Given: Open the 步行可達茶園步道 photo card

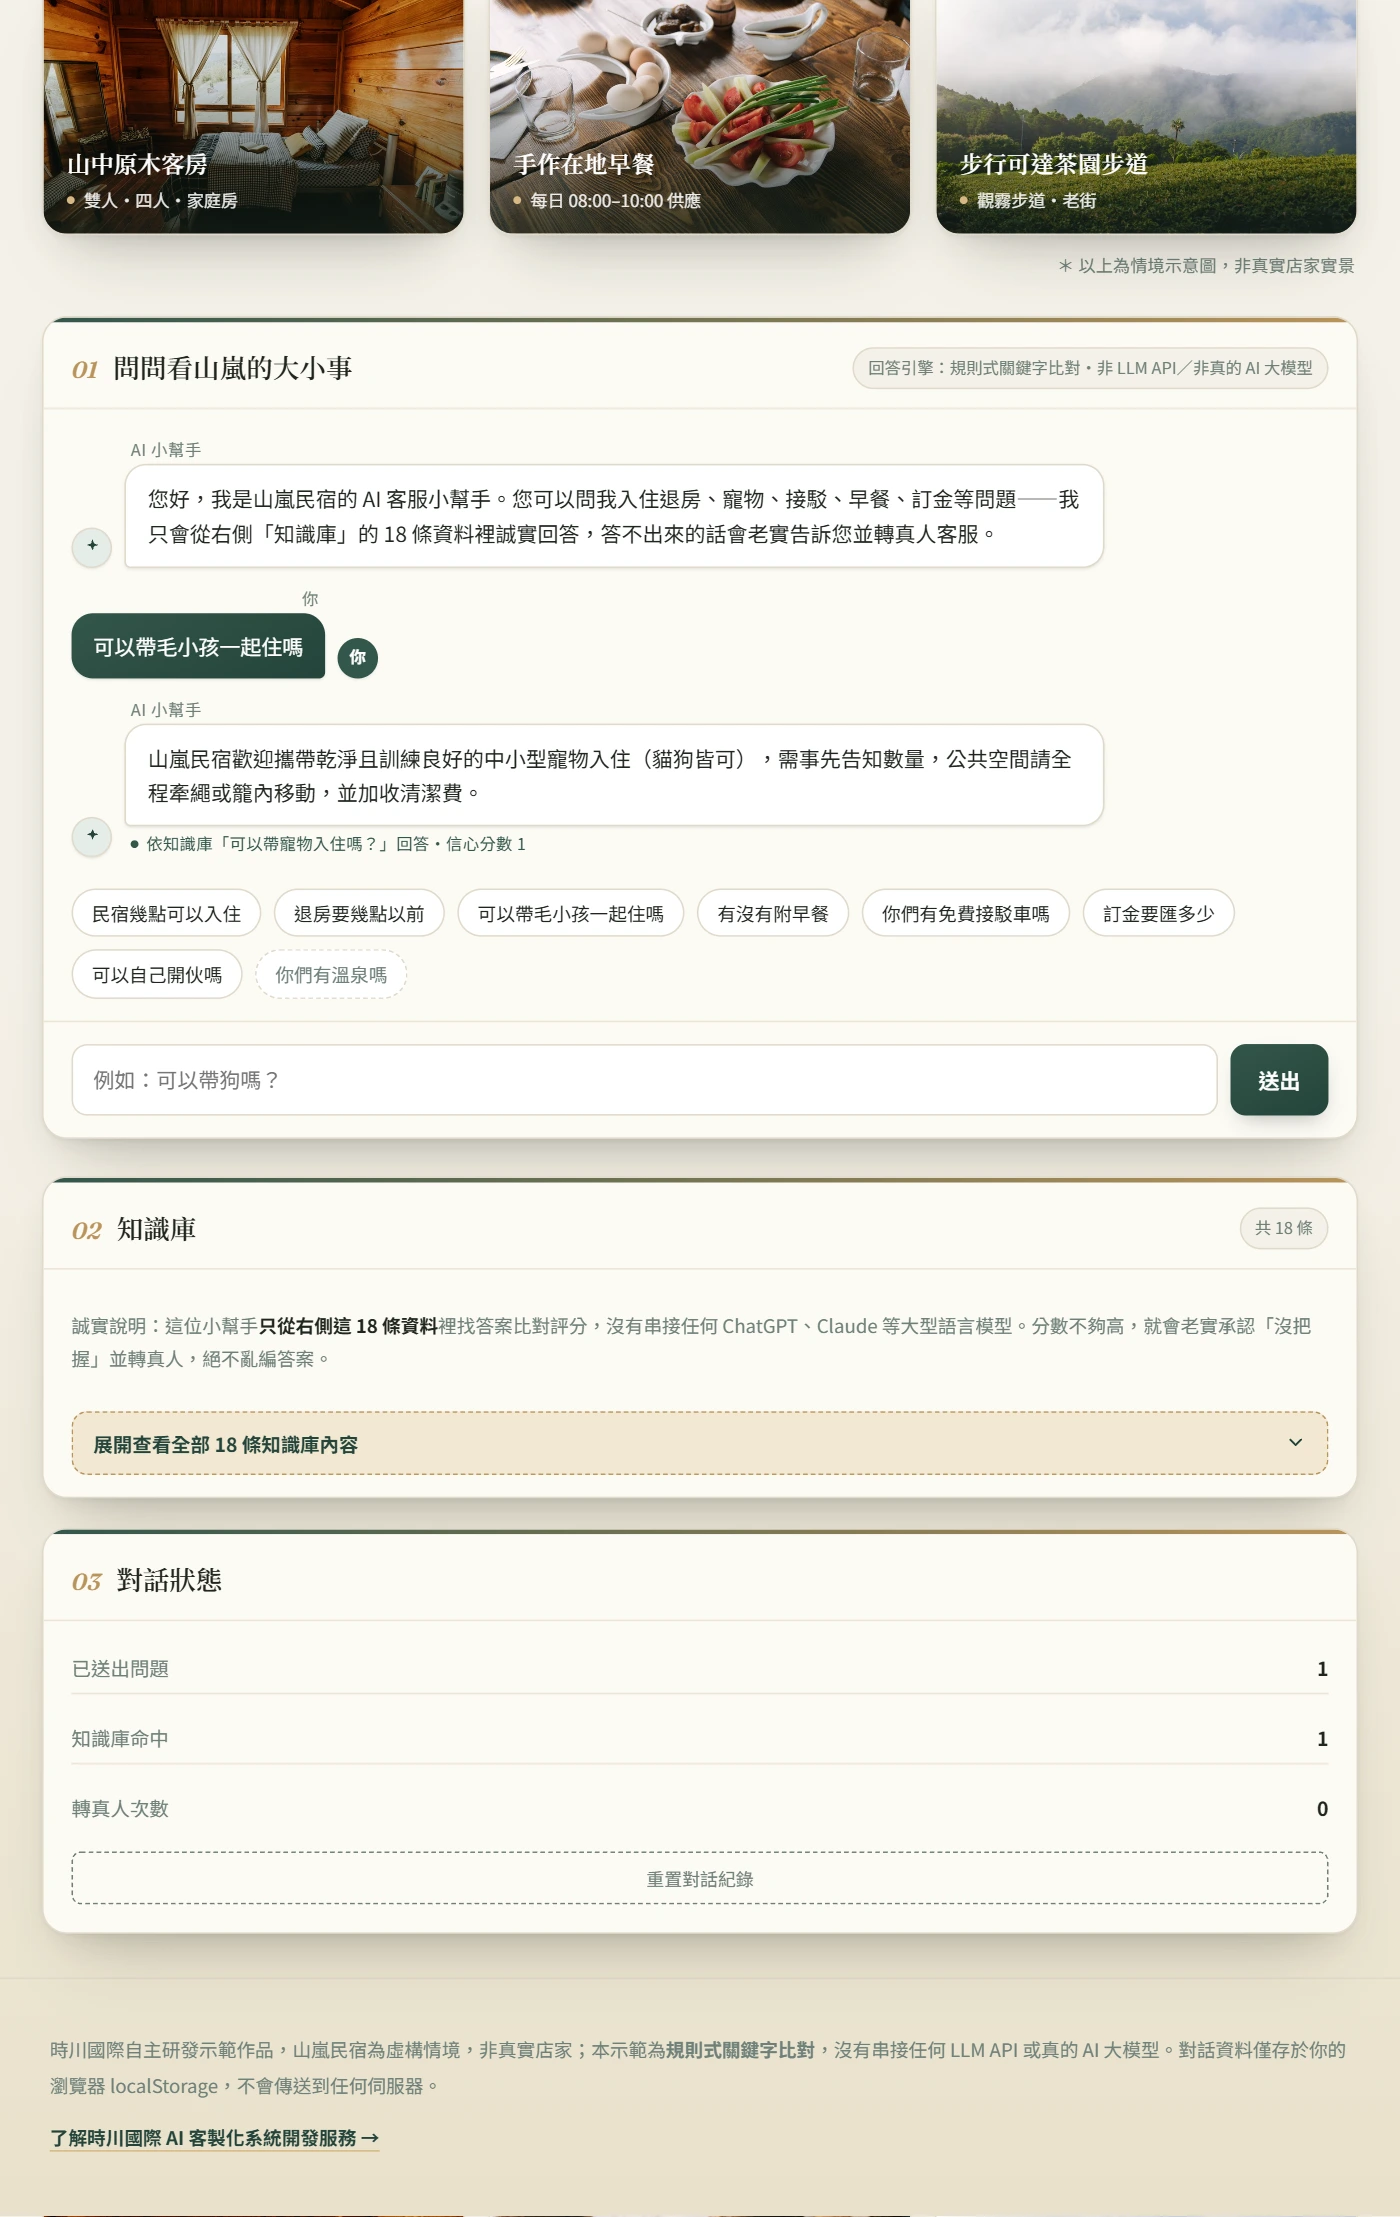Looking at the screenshot, I should tap(1146, 116).
